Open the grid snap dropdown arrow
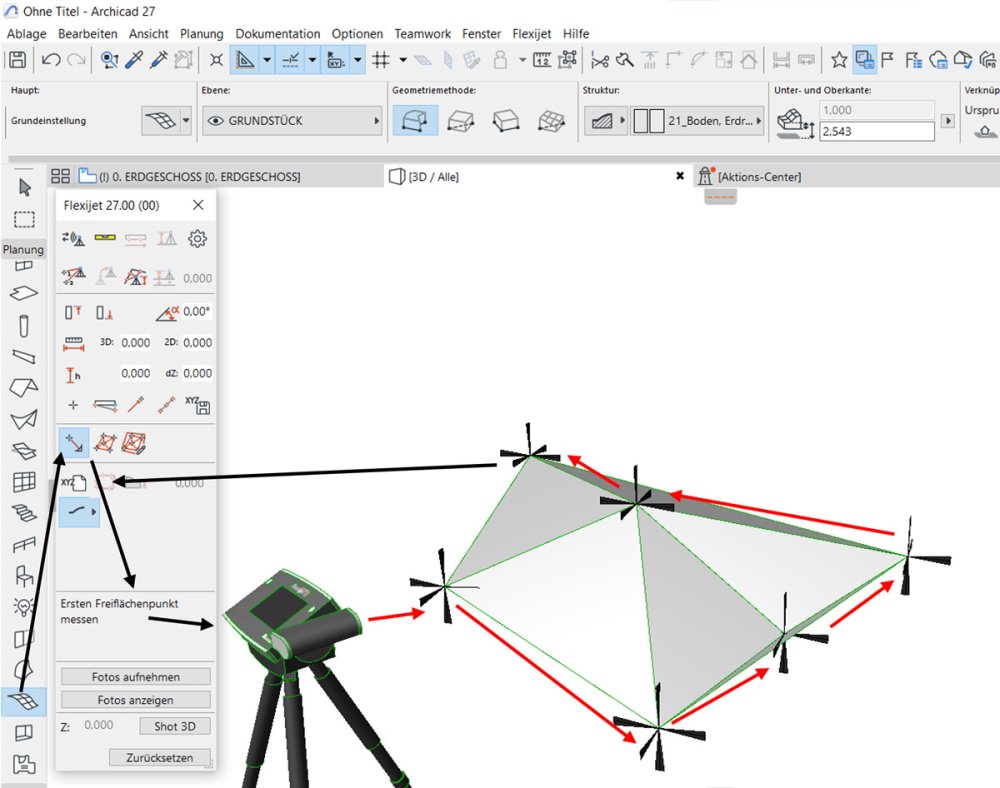This screenshot has width=1000, height=788. (403, 60)
